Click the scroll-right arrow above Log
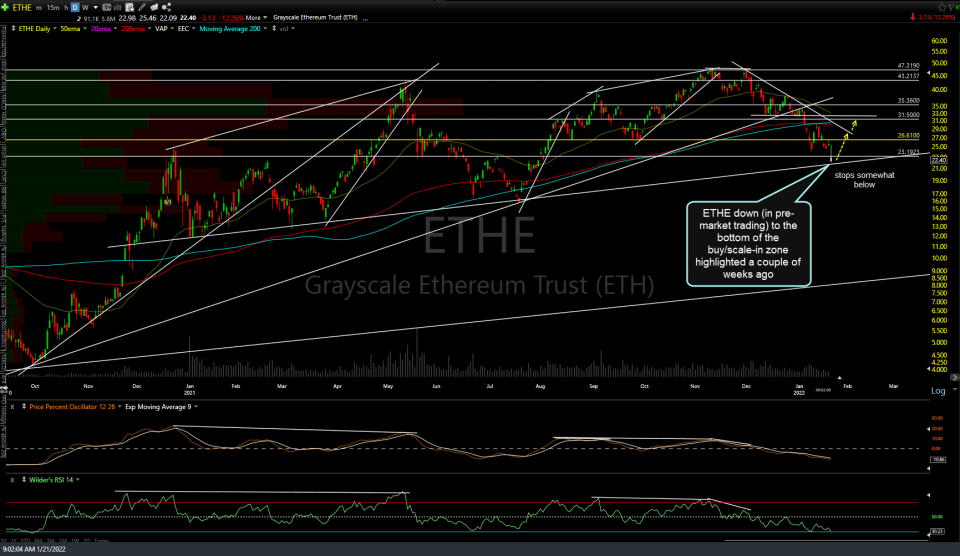960x556 pixels. [x=954, y=377]
